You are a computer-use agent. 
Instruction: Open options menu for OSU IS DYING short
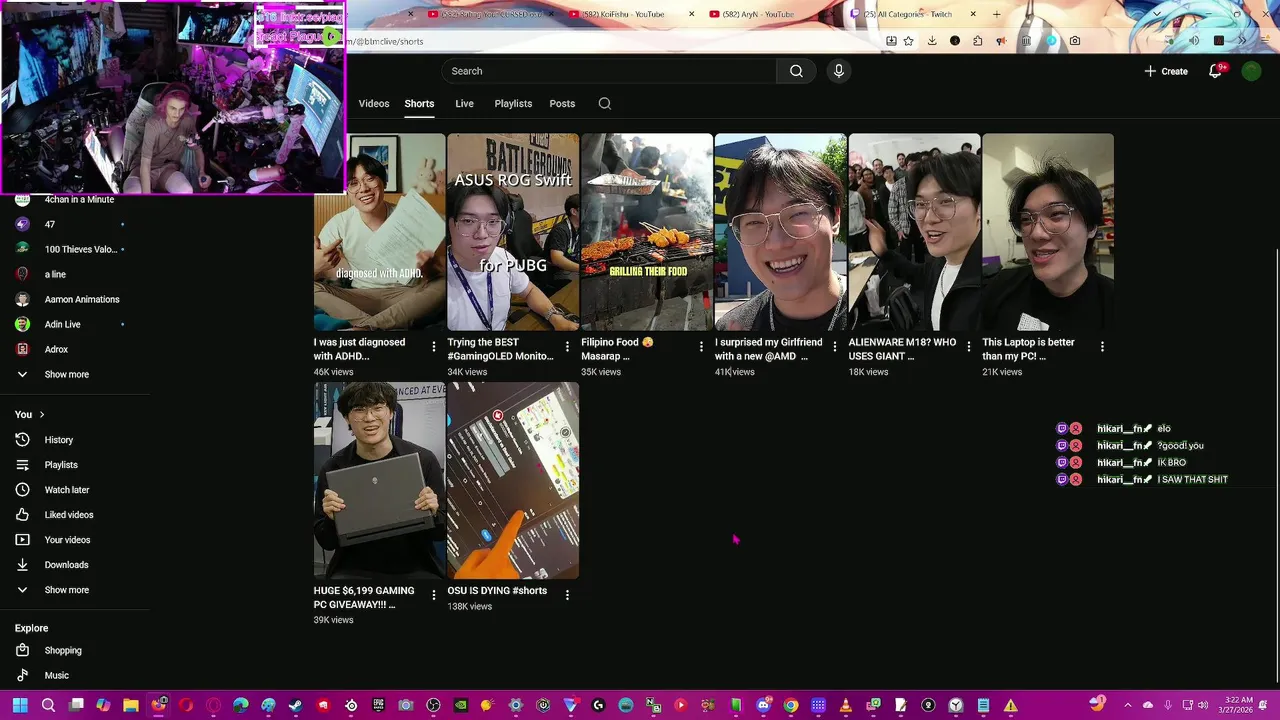(x=567, y=595)
